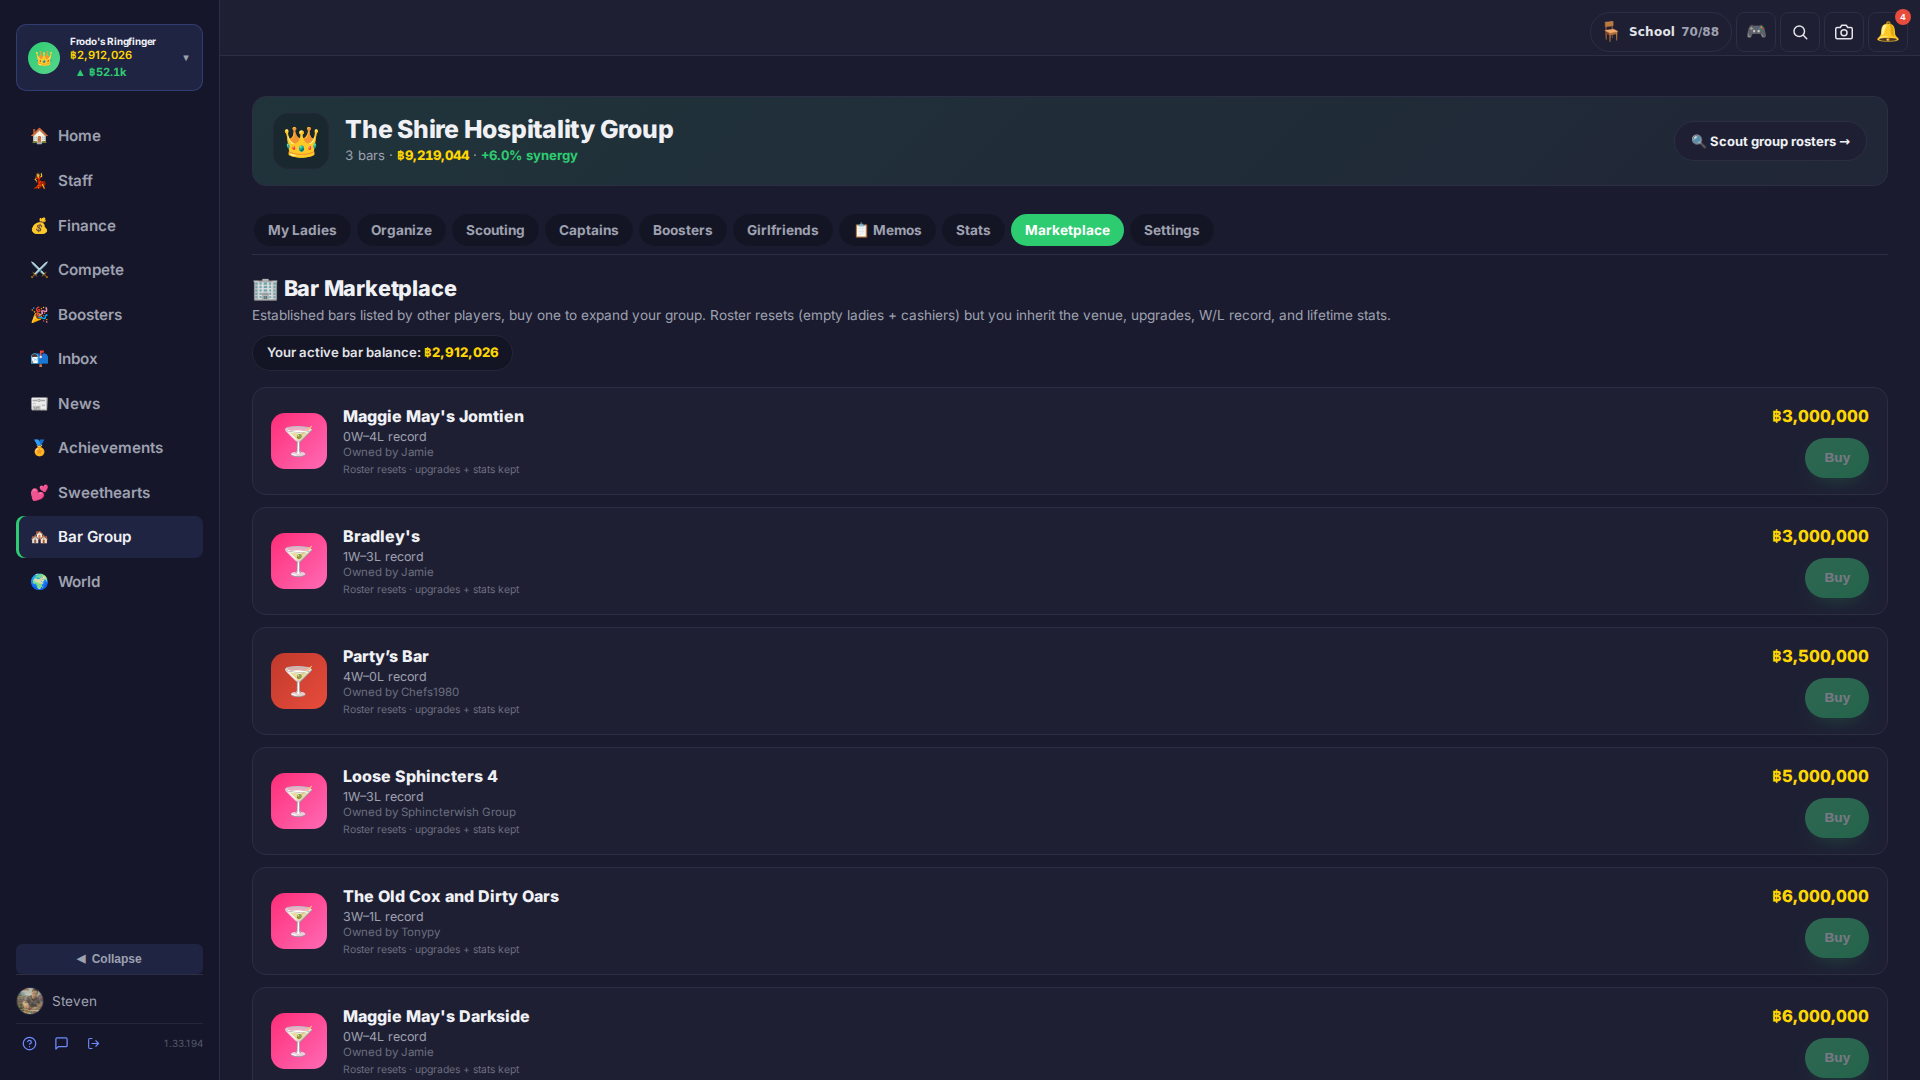Screen dimensions: 1920x1080
Task: Open Inbox in the sidebar
Action: (x=109, y=359)
